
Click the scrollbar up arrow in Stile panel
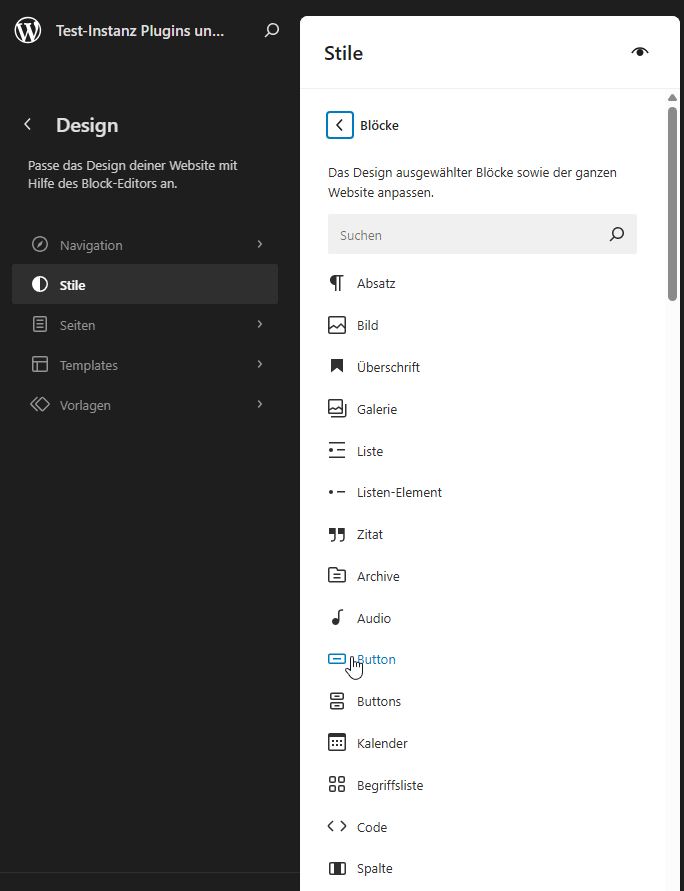pyautogui.click(x=673, y=98)
